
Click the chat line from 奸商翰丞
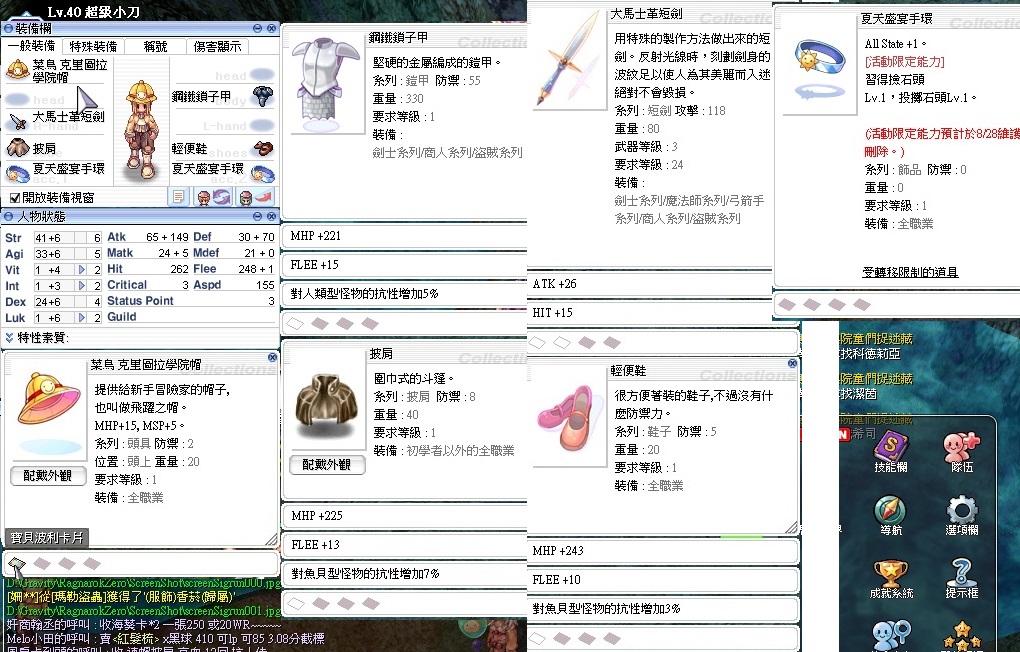point(144,625)
